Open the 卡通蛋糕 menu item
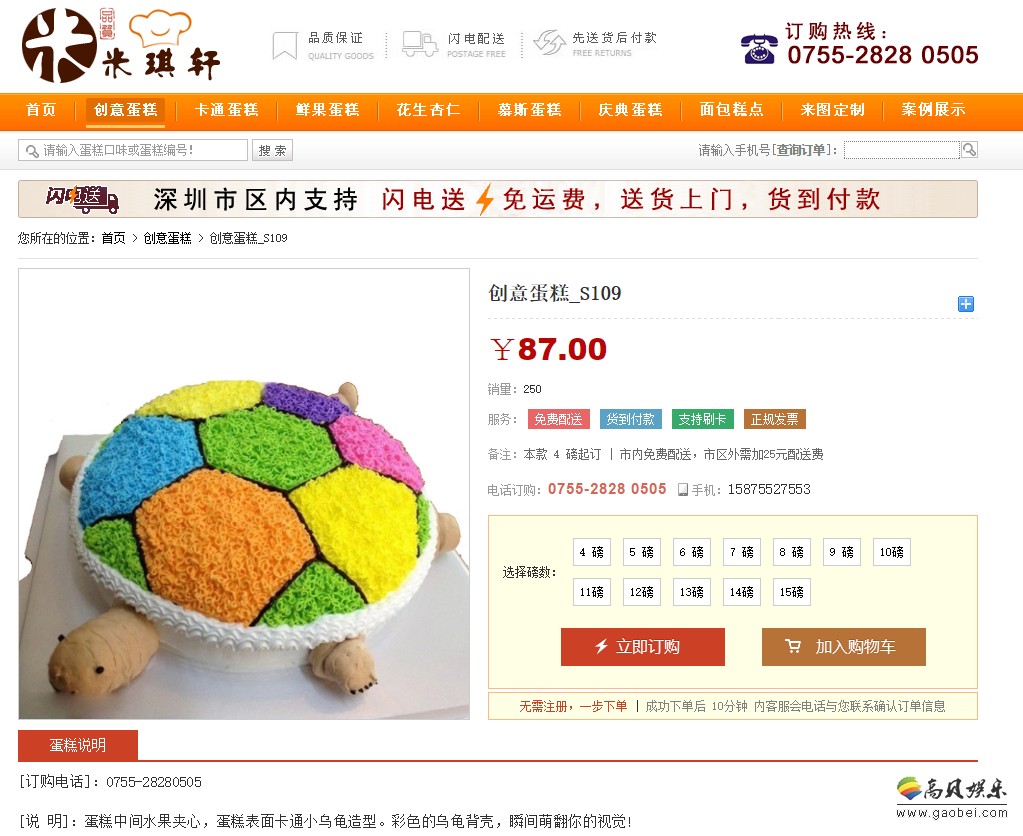 click(x=226, y=110)
